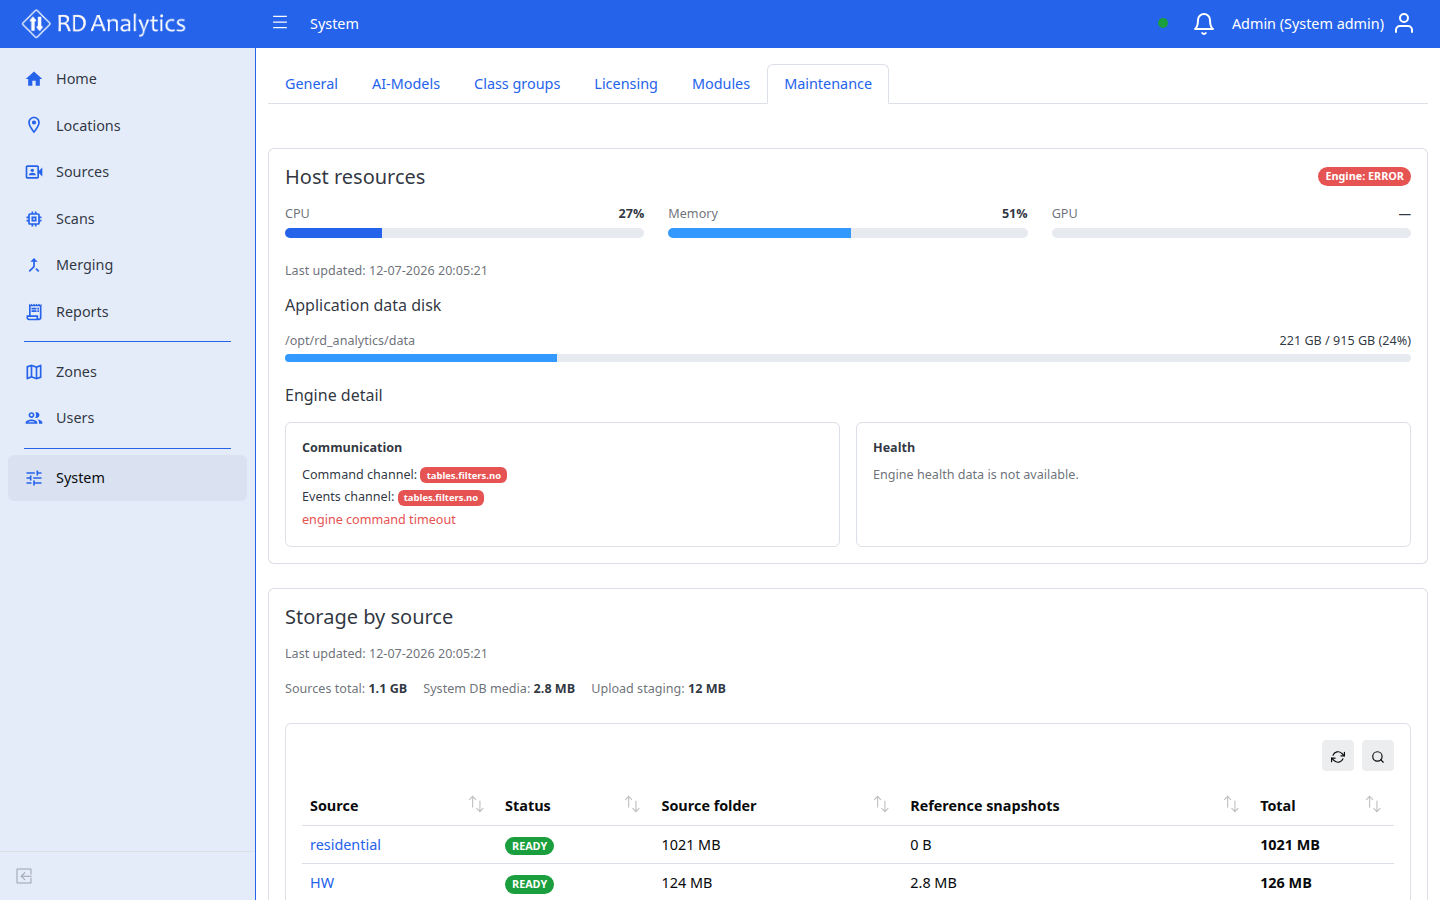The width and height of the screenshot is (1440, 900).
Task: Open the HW source link
Action: tap(322, 883)
